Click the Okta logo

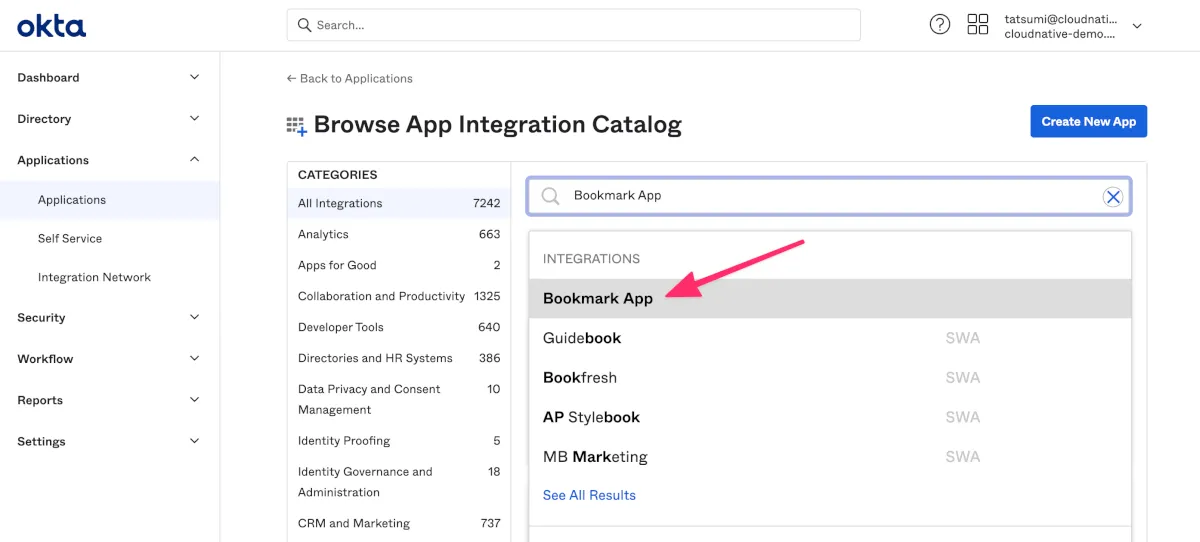[51, 26]
